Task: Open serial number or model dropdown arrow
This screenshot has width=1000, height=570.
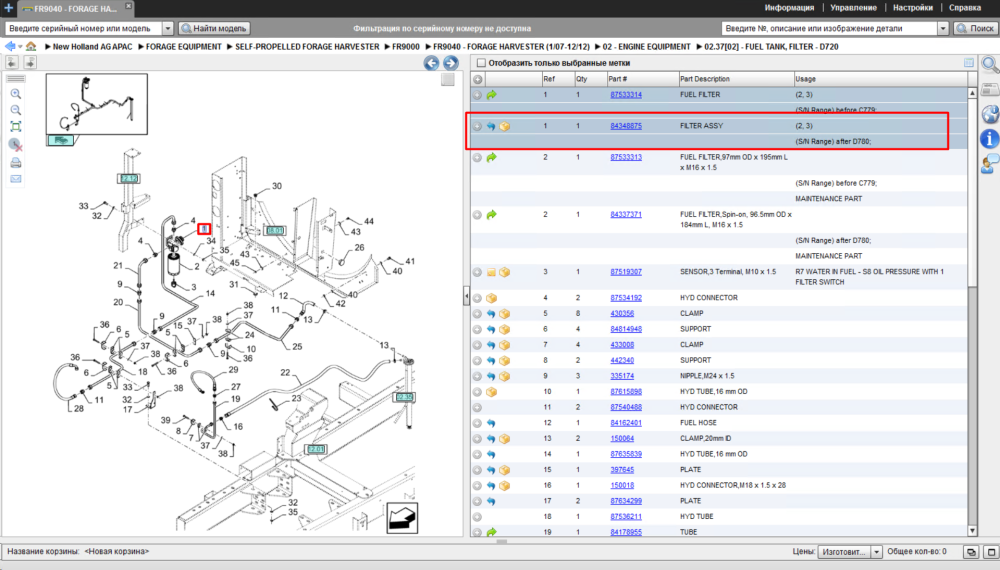Action: click(x=168, y=28)
